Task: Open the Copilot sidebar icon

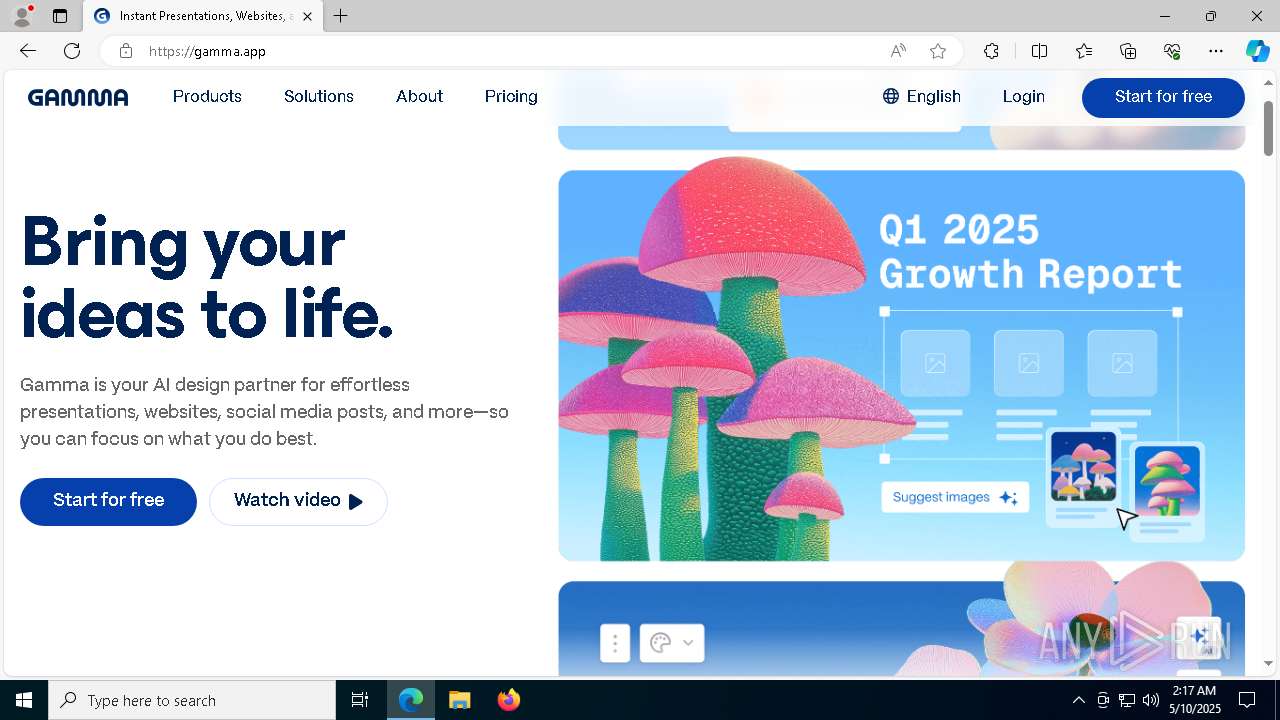Action: click(x=1258, y=51)
